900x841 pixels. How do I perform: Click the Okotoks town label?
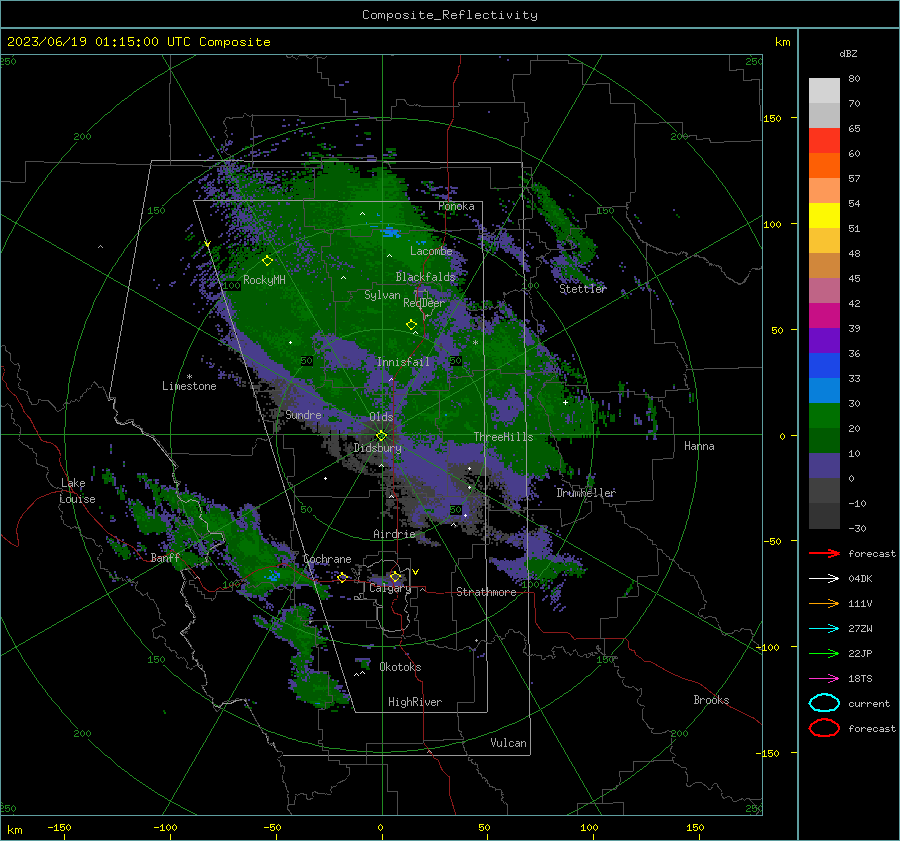click(x=400, y=667)
